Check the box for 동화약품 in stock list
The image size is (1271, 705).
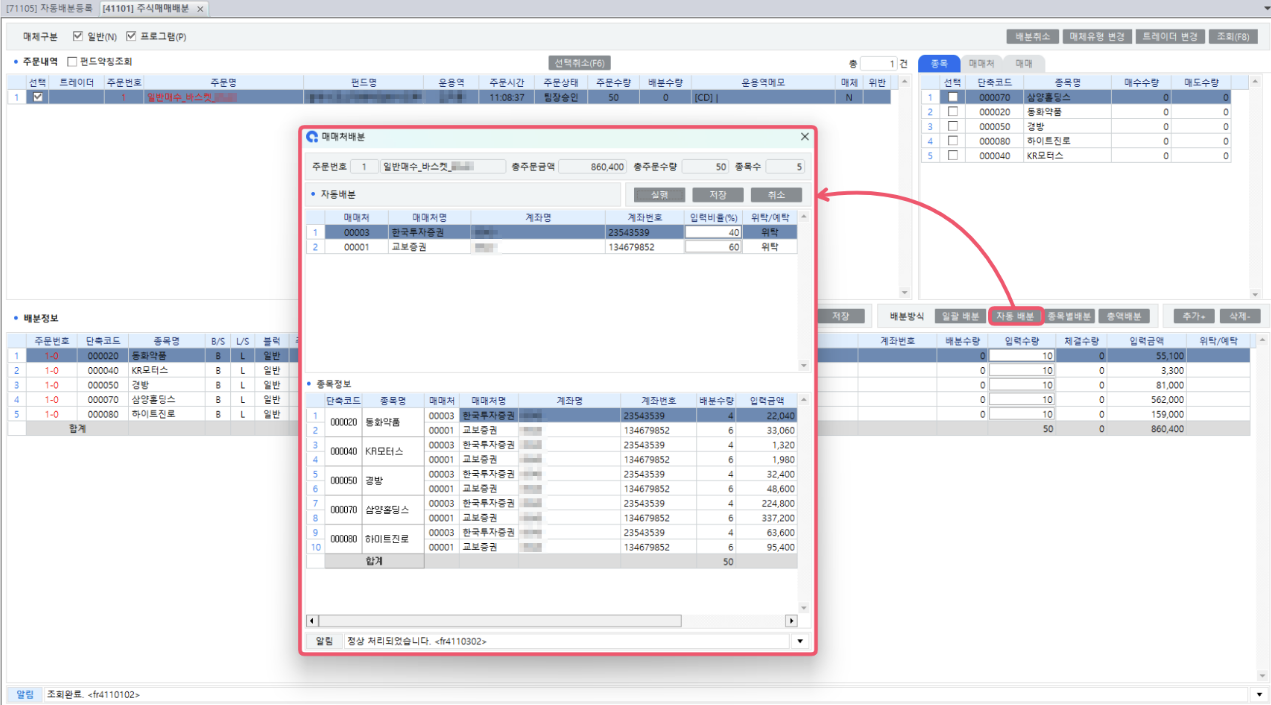coord(953,112)
